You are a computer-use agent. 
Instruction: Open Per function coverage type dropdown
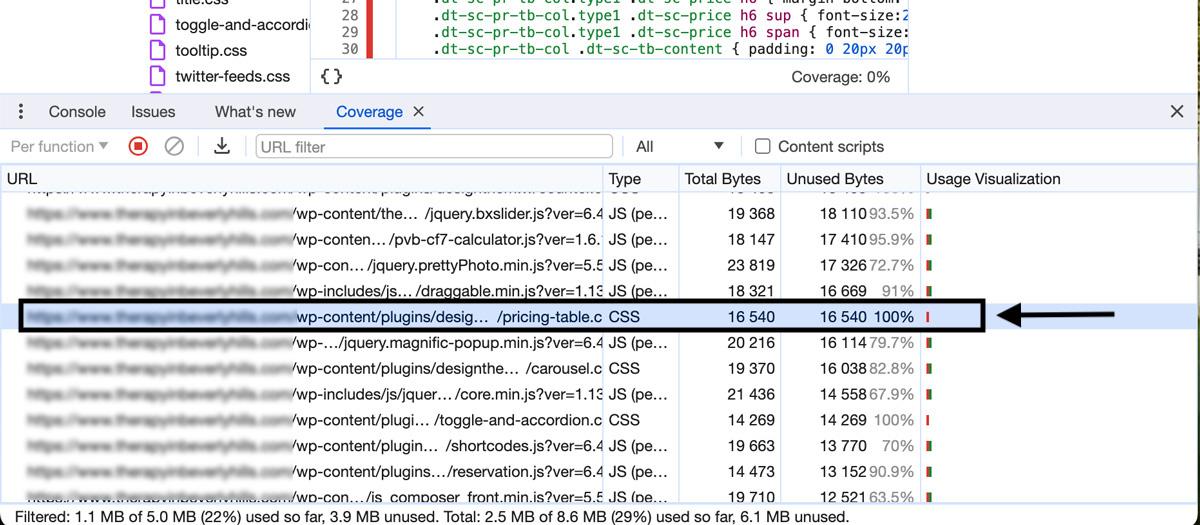tap(60, 146)
